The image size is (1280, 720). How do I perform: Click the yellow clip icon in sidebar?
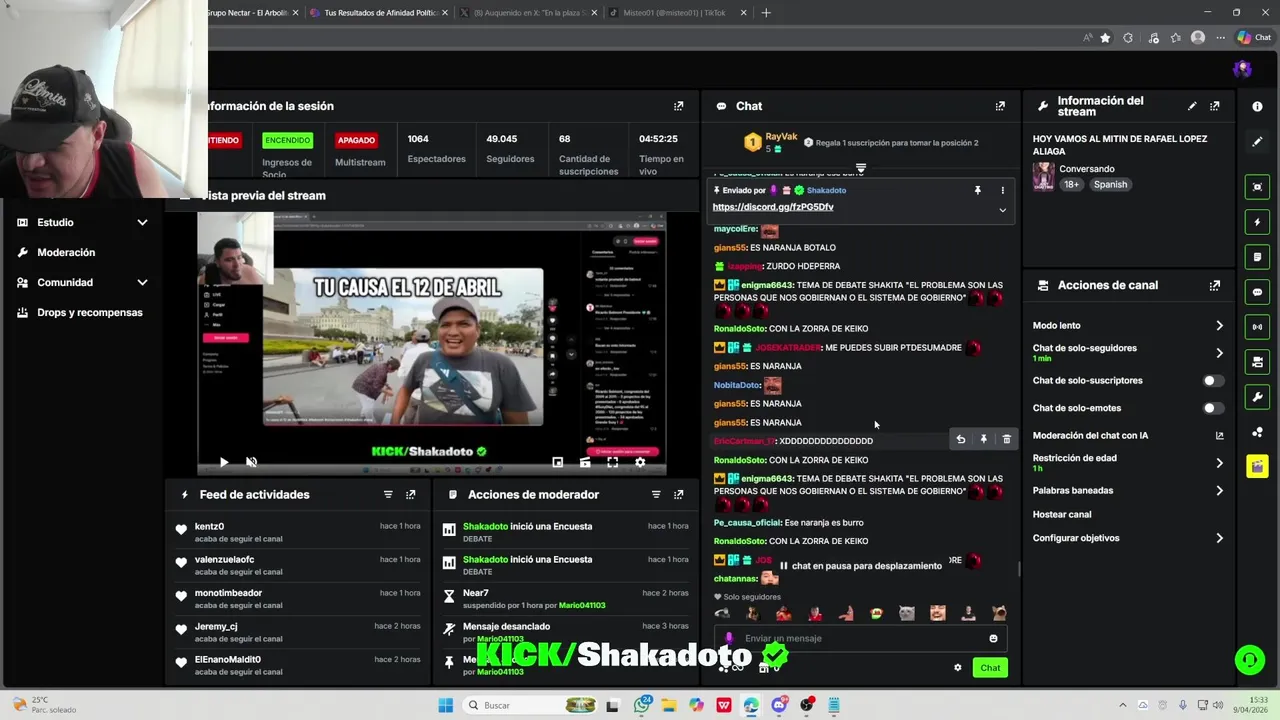[x=1257, y=467]
